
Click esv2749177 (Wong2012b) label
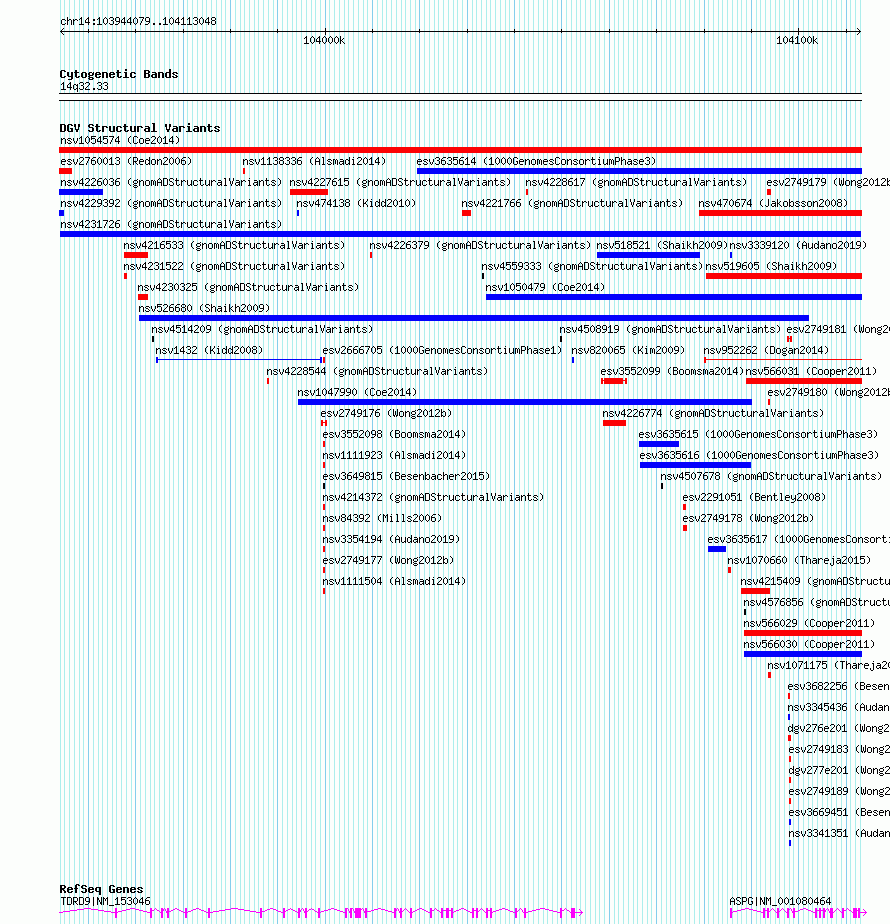tap(388, 560)
